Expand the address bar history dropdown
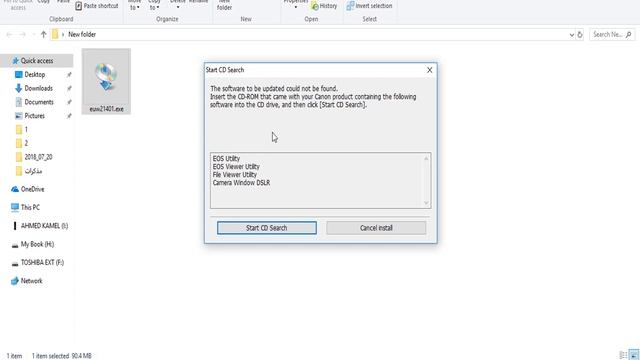This screenshot has height=360, width=640. click(x=571, y=35)
